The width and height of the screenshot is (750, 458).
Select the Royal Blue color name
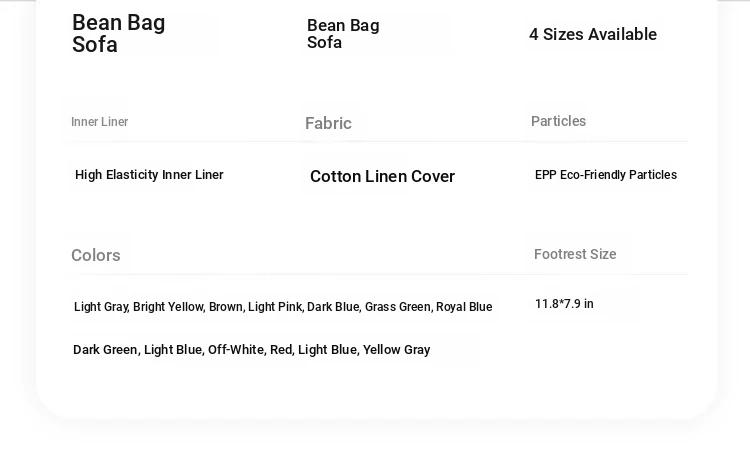click(464, 307)
